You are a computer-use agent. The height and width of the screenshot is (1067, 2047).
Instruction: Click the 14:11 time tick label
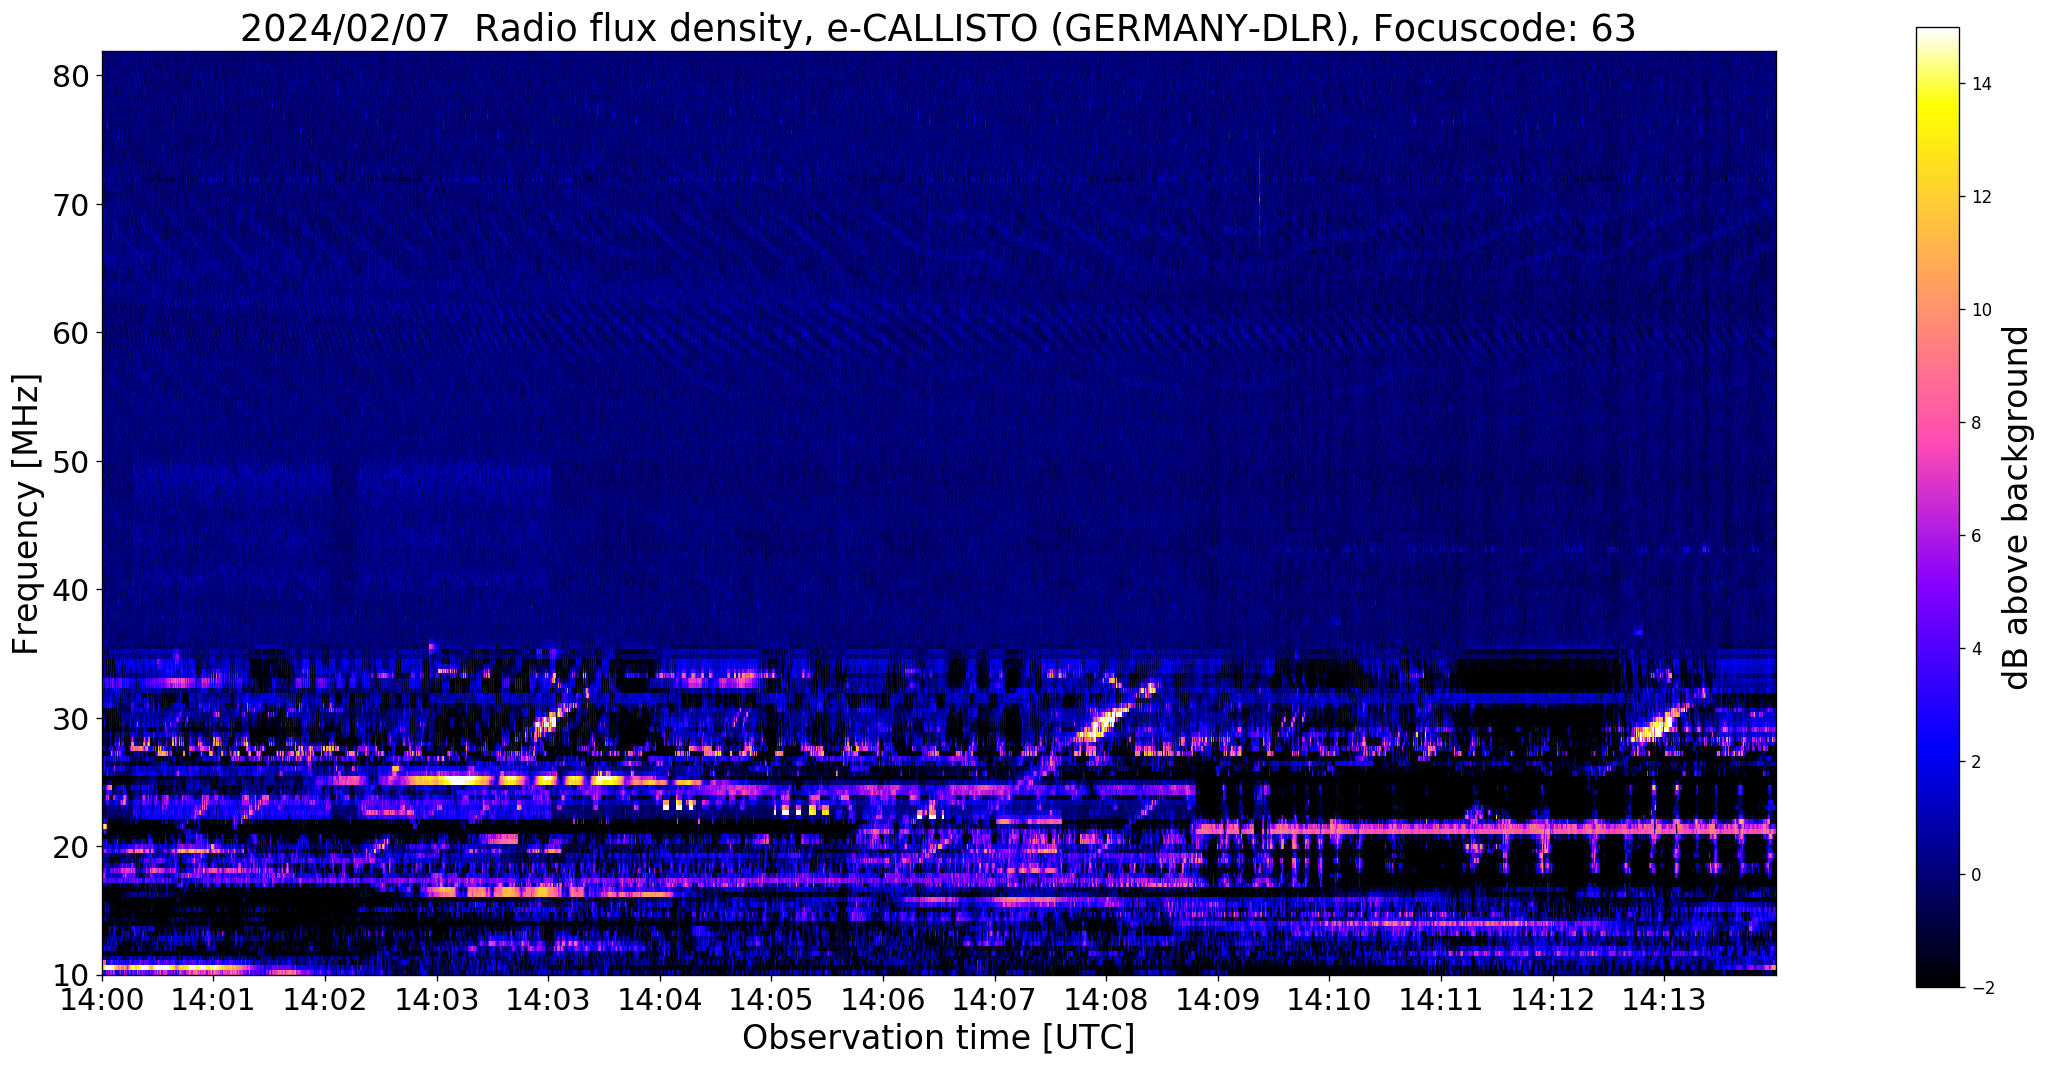pyautogui.click(x=1441, y=1000)
